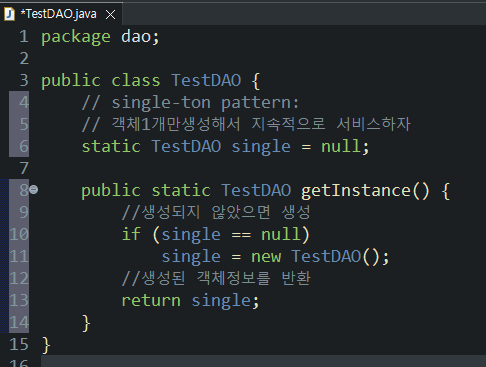Click the closing brace on line 15
Image resolution: width=486 pixels, height=367 pixels.
[46, 345]
